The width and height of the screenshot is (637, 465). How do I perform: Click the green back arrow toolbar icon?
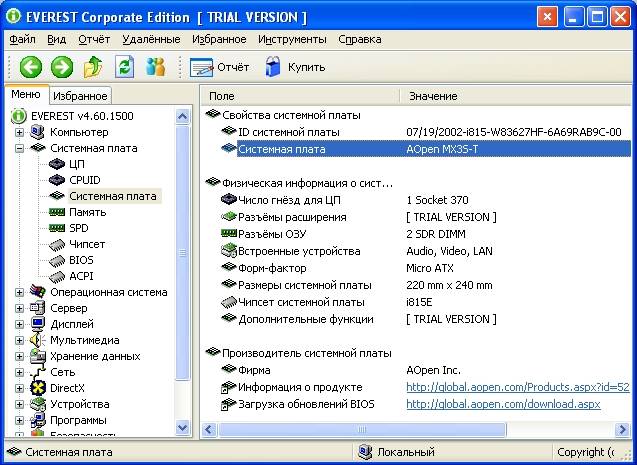31,67
